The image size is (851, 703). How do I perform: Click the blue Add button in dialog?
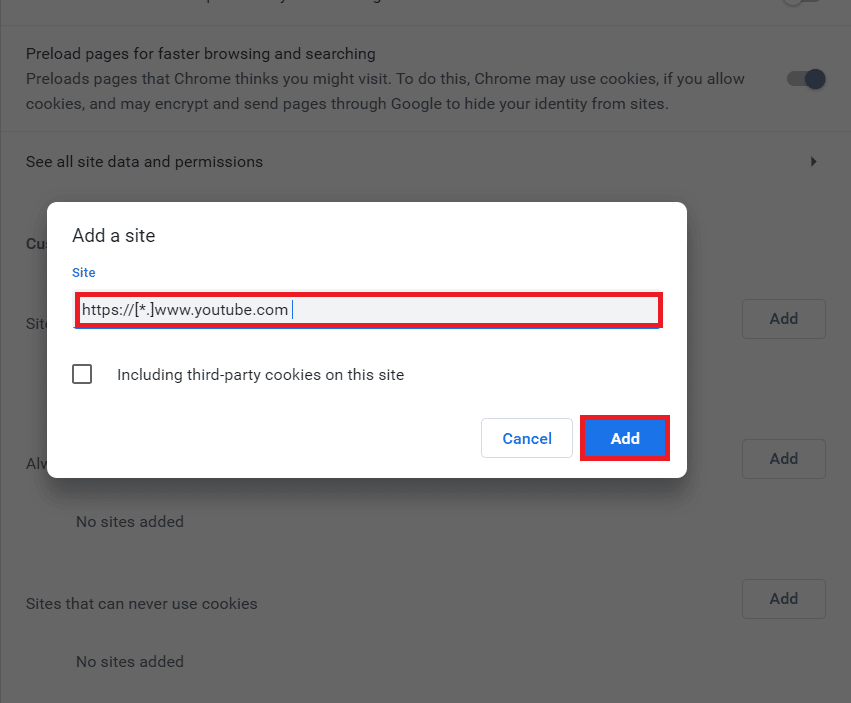coord(625,438)
